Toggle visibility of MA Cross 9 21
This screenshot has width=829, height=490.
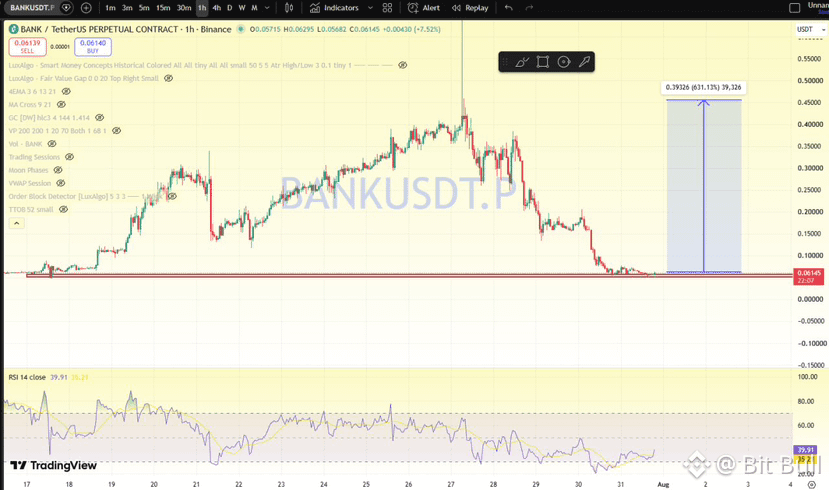[61, 105]
